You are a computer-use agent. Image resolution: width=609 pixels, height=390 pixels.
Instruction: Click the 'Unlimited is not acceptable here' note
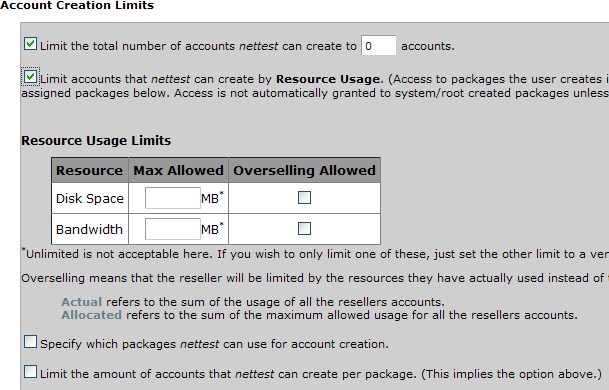click(315, 254)
